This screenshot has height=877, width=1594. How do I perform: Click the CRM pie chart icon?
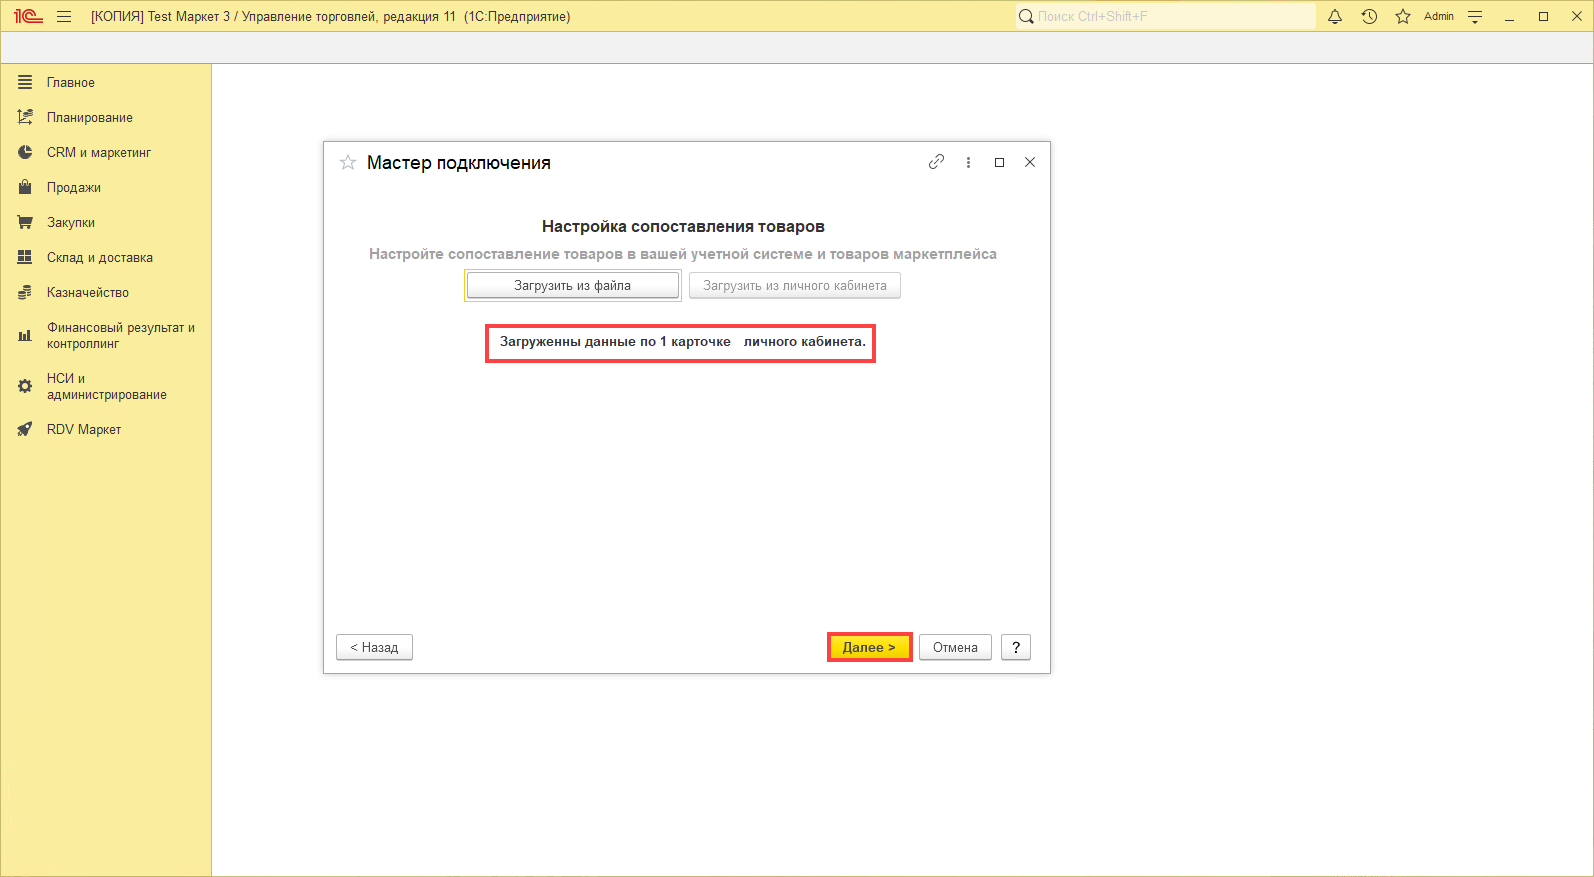(25, 152)
